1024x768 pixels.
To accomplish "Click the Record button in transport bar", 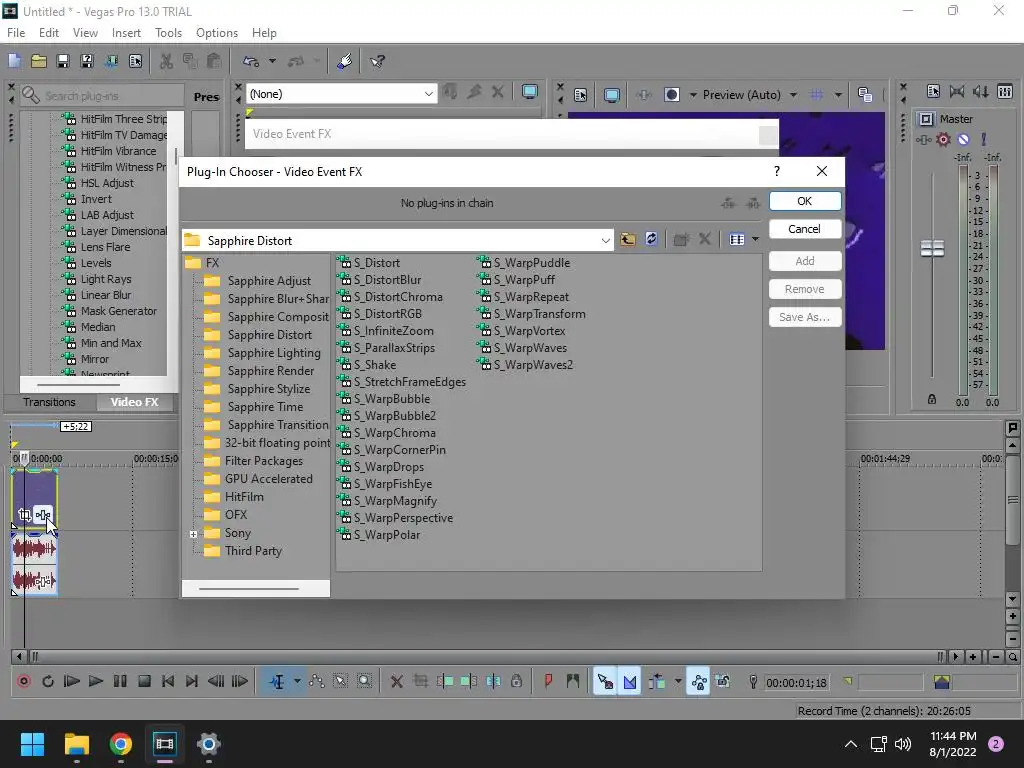I will coord(24,682).
